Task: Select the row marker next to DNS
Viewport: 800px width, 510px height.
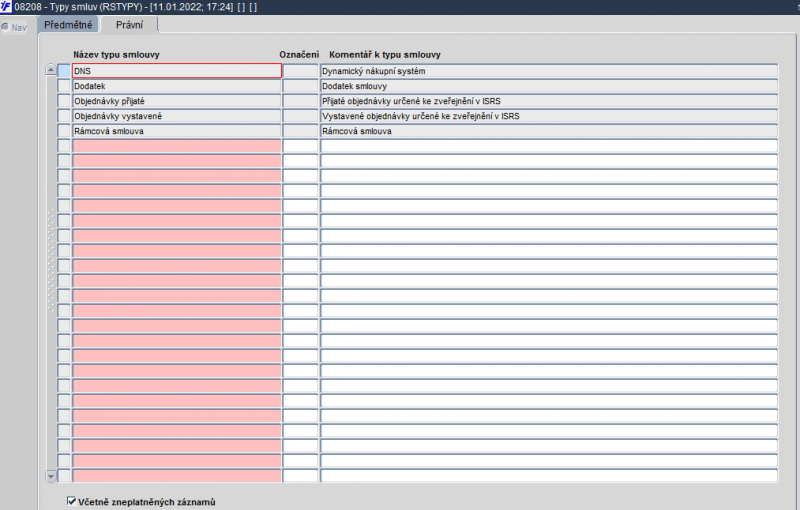Action: (x=64, y=71)
